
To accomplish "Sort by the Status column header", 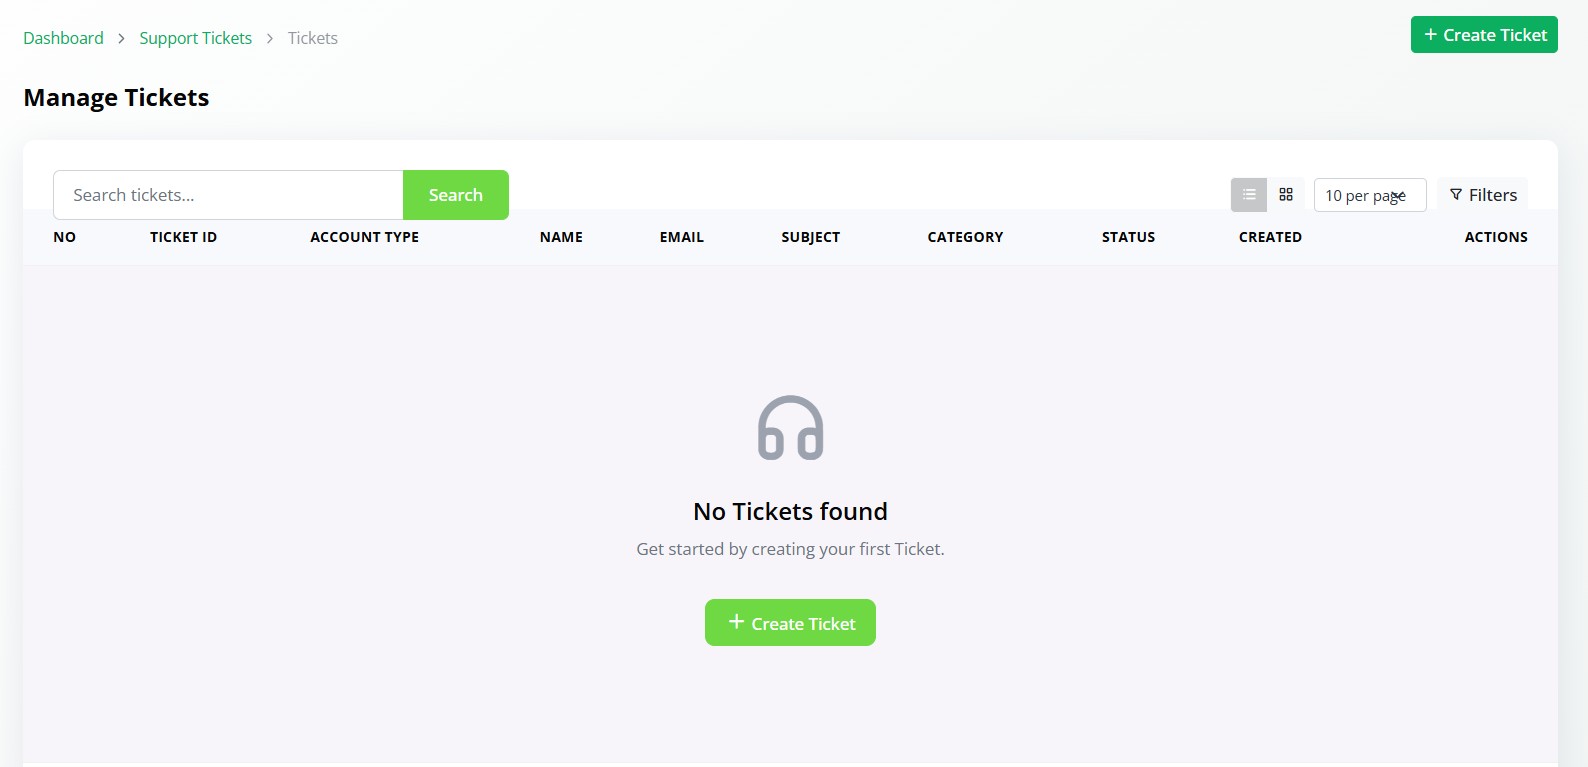I will 1128,237.
